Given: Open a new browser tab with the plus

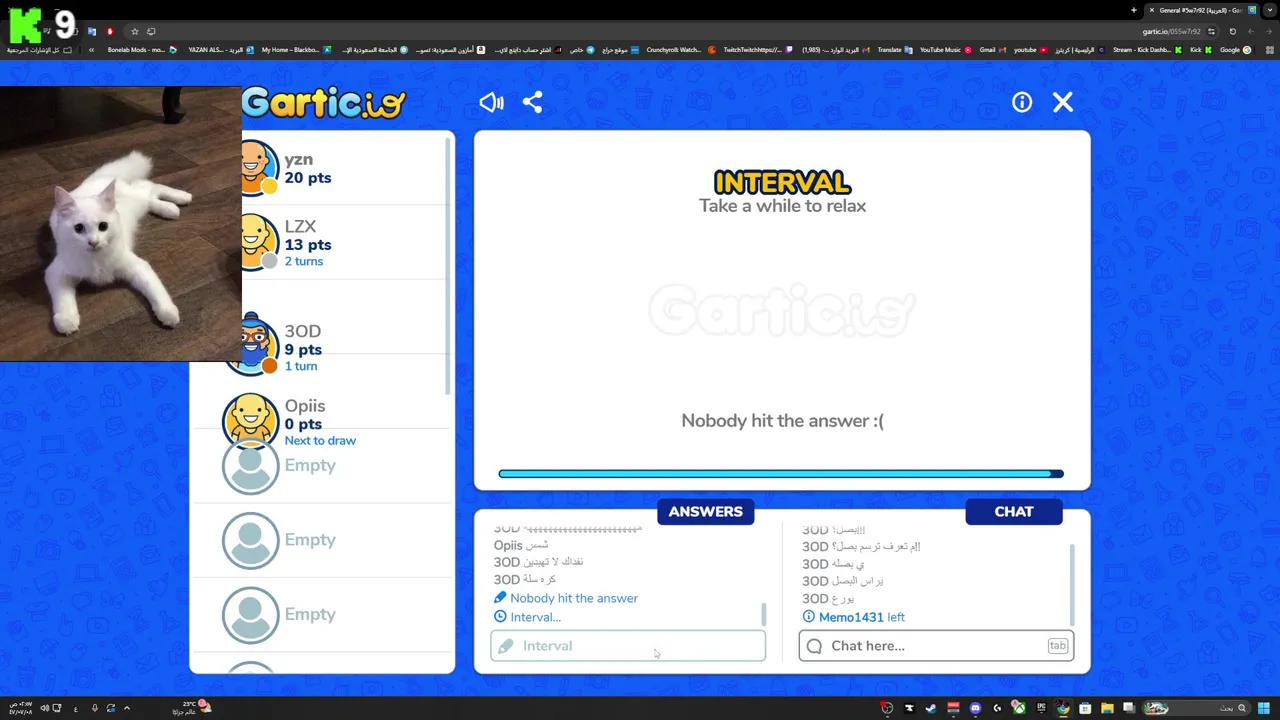Looking at the screenshot, I should coord(1134,10).
